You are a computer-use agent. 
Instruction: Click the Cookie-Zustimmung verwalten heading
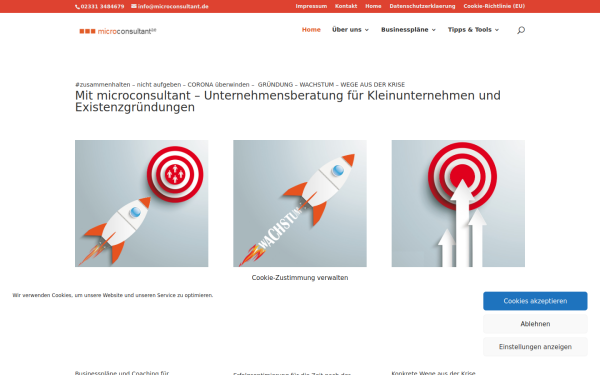(x=300, y=278)
